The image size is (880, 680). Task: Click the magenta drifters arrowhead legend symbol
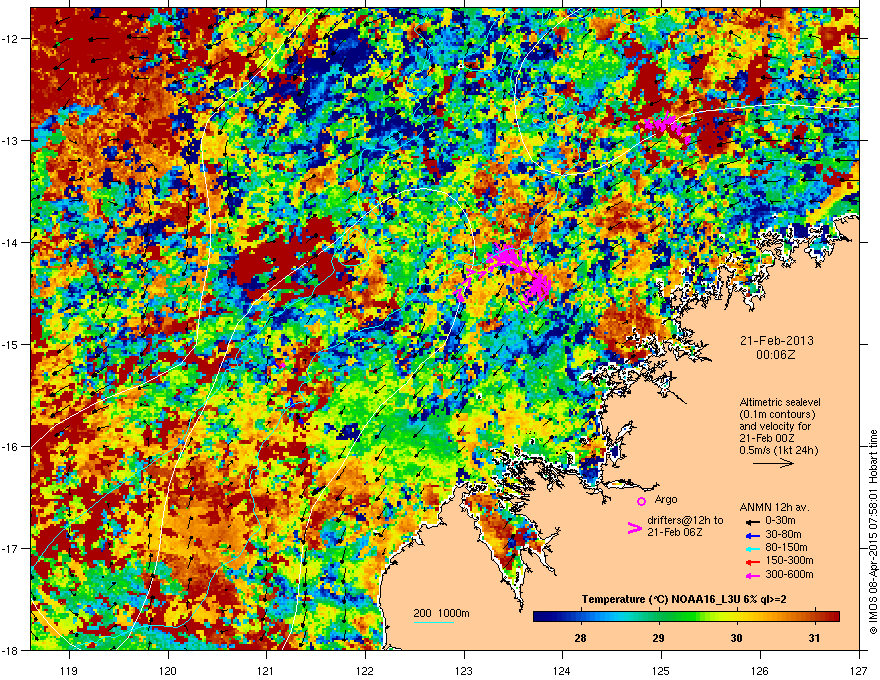(x=634, y=528)
